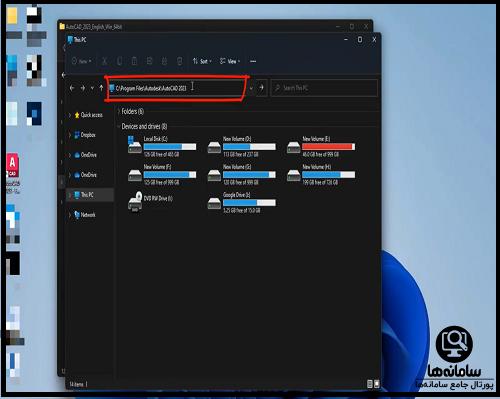
Task: Select the New Volume (D:) drive
Action: click(241, 147)
